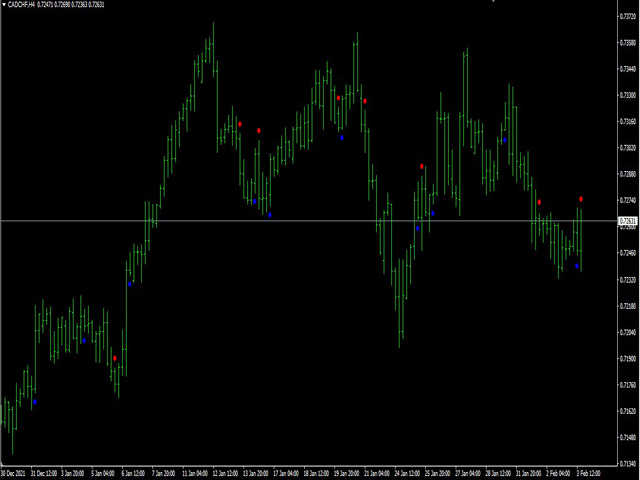Click the small triangle before CADCHF,H4 title
This screenshot has height=480, width=640.
click(4, 5)
